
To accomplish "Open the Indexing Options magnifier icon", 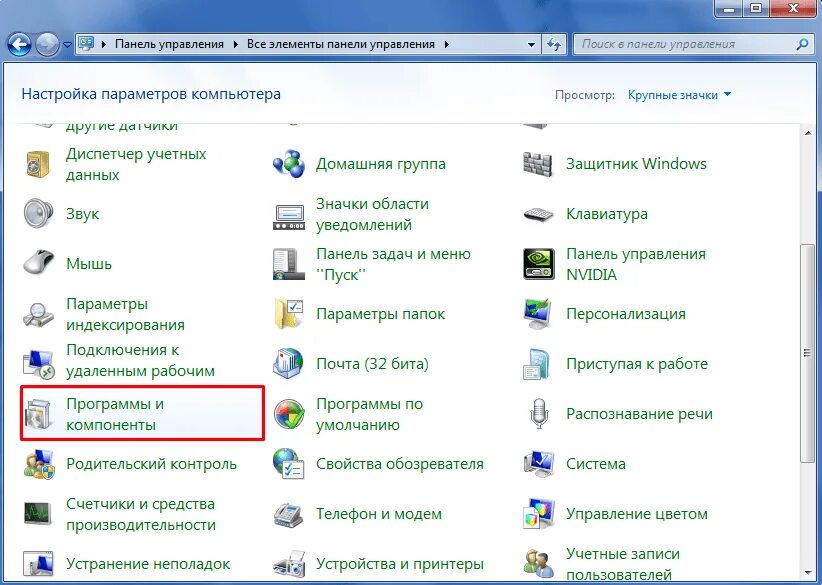I will click(x=38, y=314).
